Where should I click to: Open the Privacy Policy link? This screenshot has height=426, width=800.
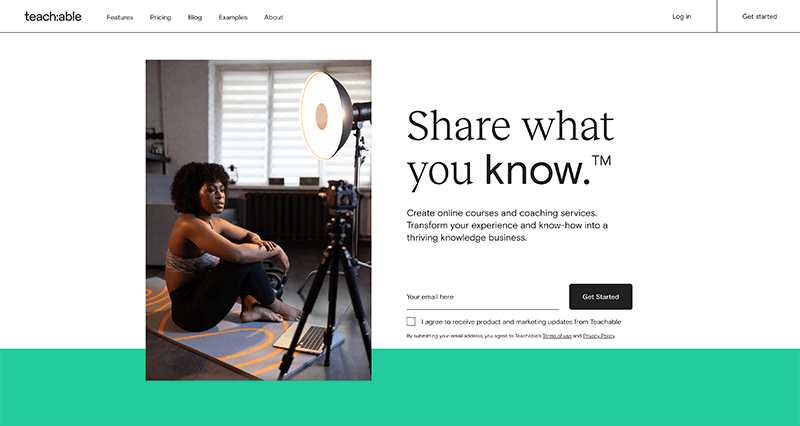click(x=598, y=336)
